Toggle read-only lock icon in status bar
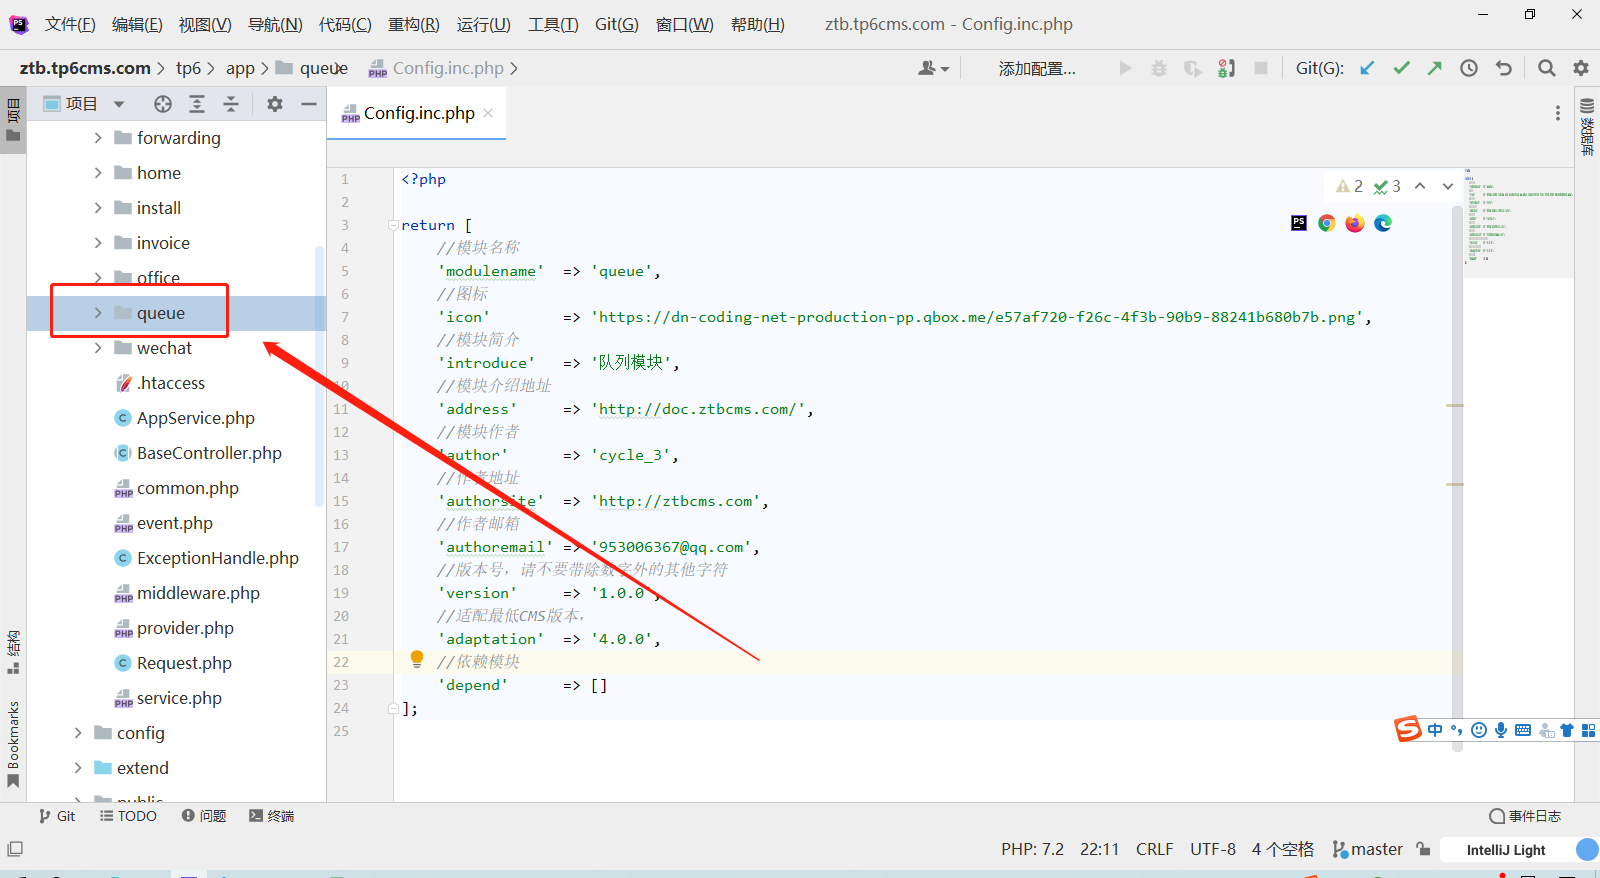The image size is (1600, 878). click(x=1424, y=849)
